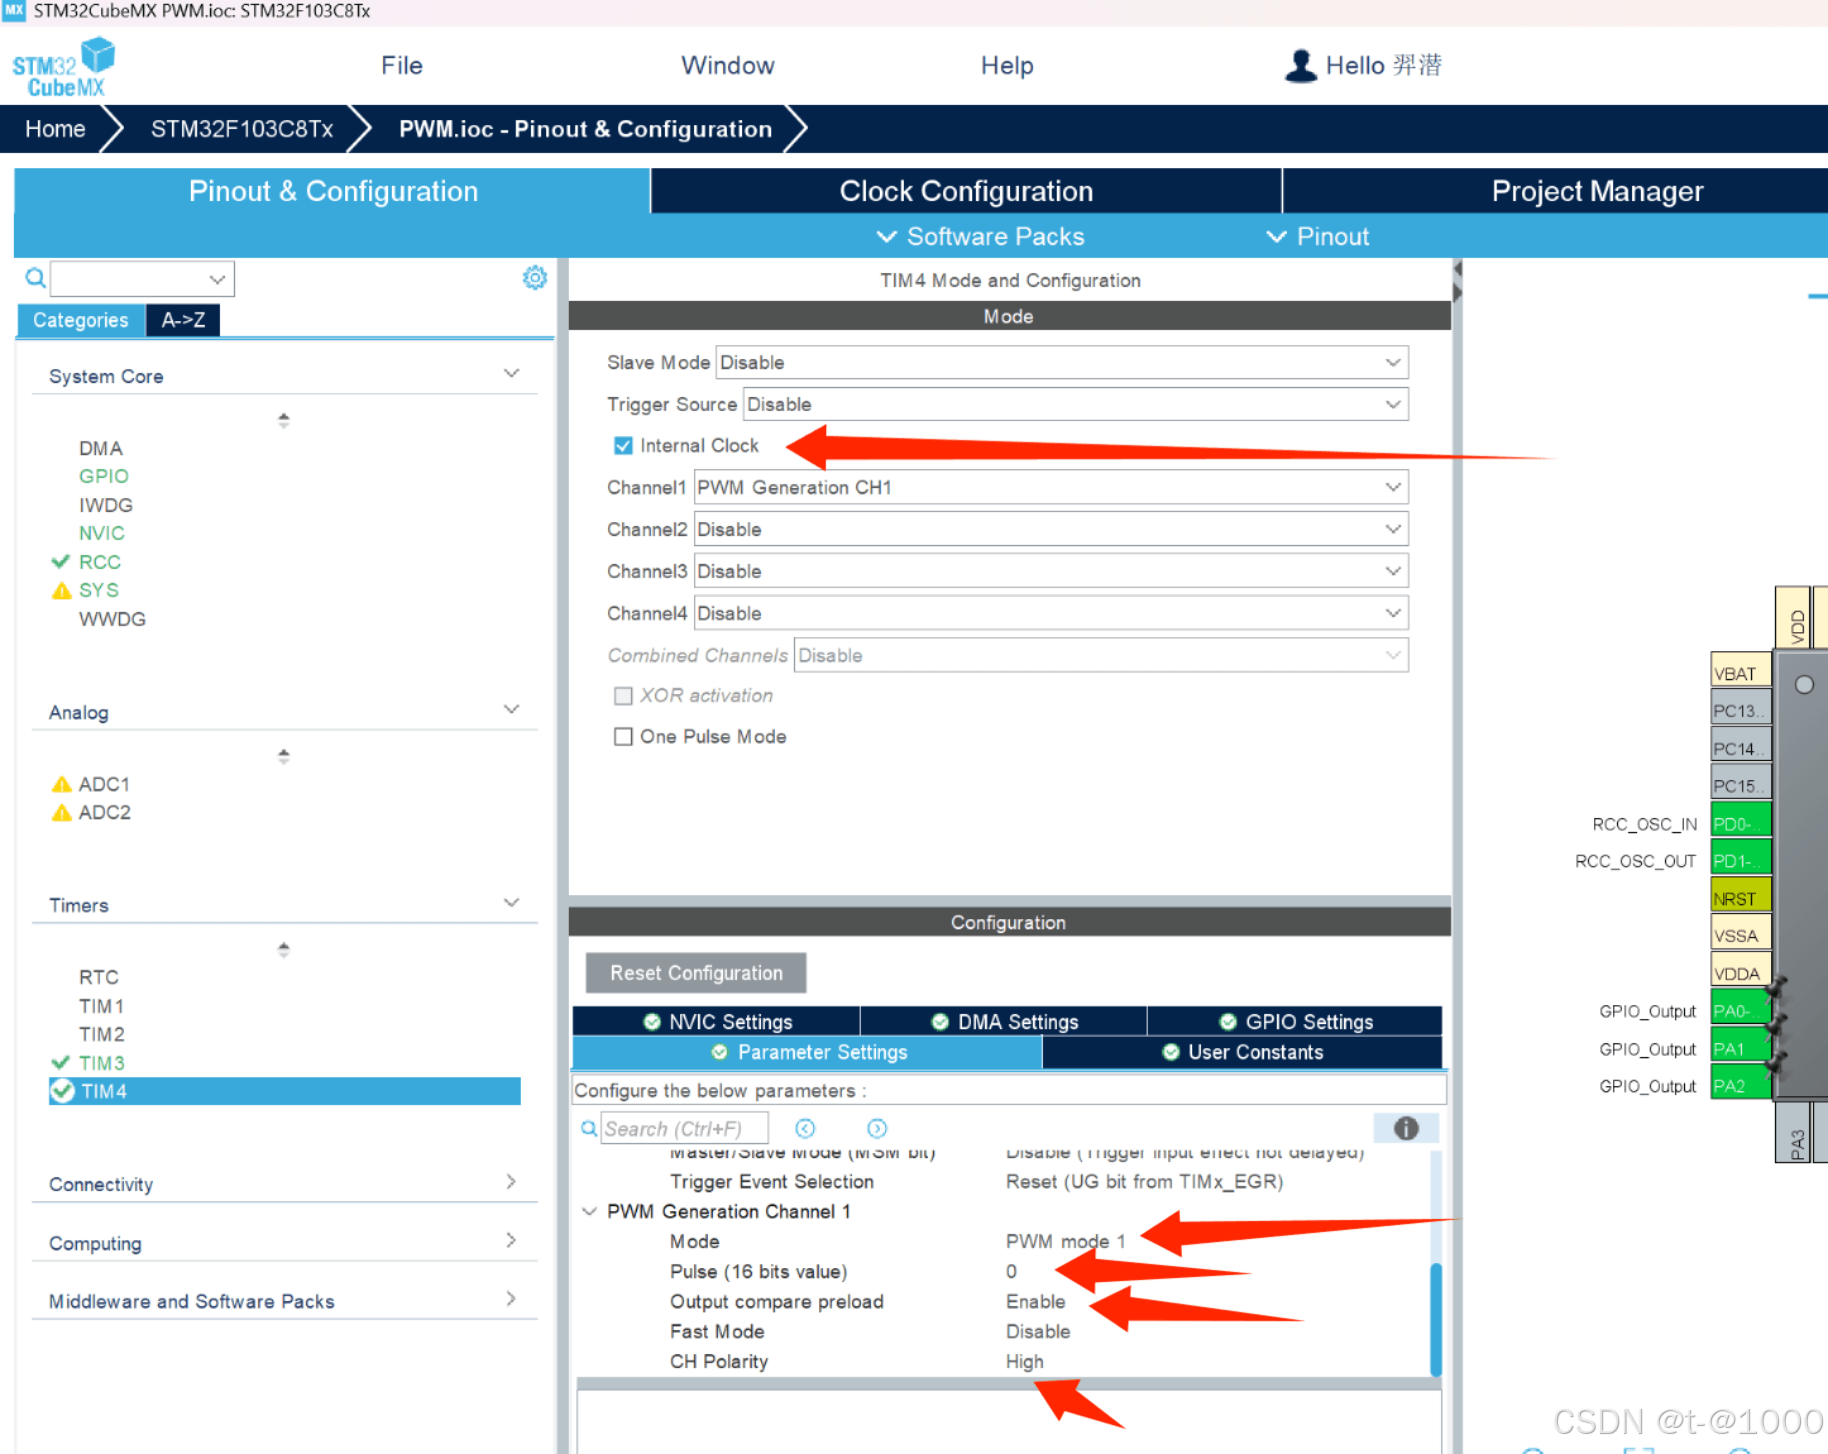Viewport: 1828px width, 1454px height.
Task: Open the NVIC Settings tab
Action: click(x=716, y=1021)
